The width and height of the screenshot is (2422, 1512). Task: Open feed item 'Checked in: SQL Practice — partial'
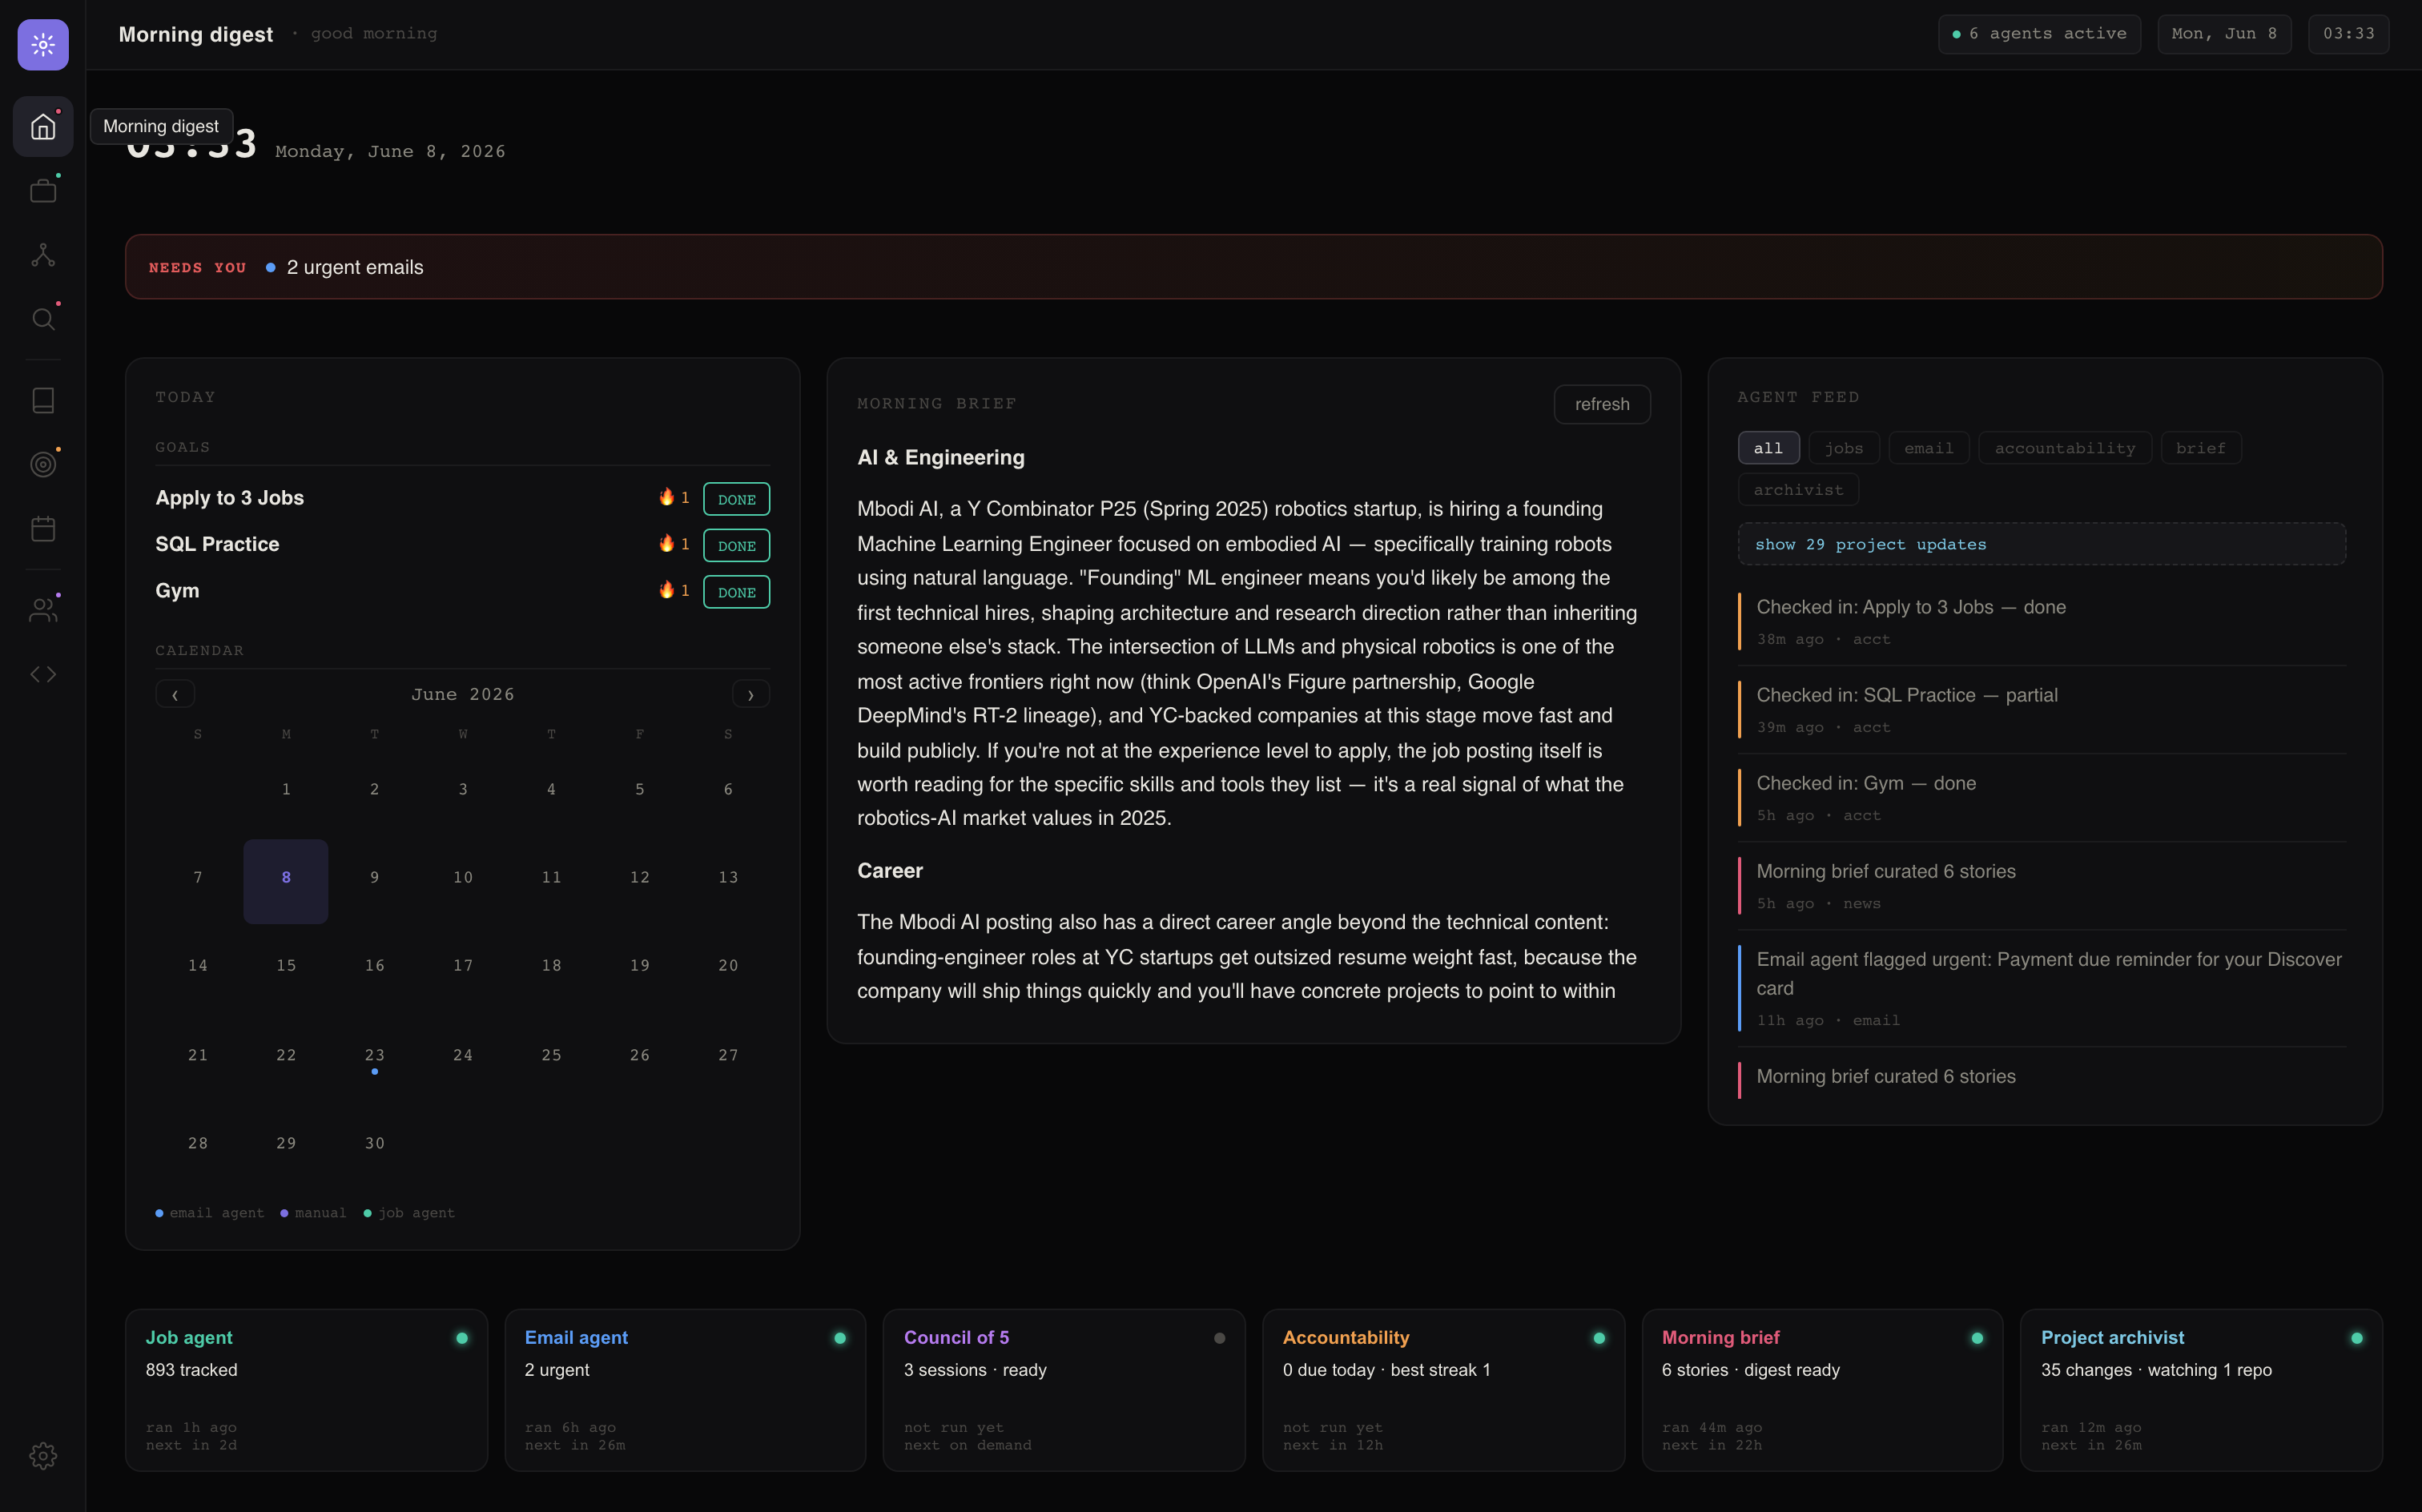click(x=2041, y=709)
